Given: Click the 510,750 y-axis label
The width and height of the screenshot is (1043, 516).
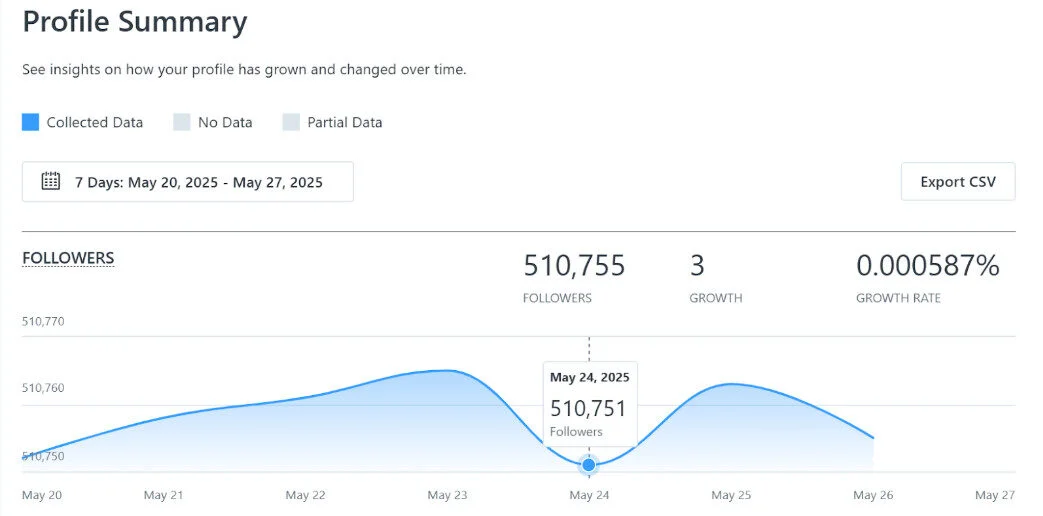Looking at the screenshot, I should click(x=43, y=456).
